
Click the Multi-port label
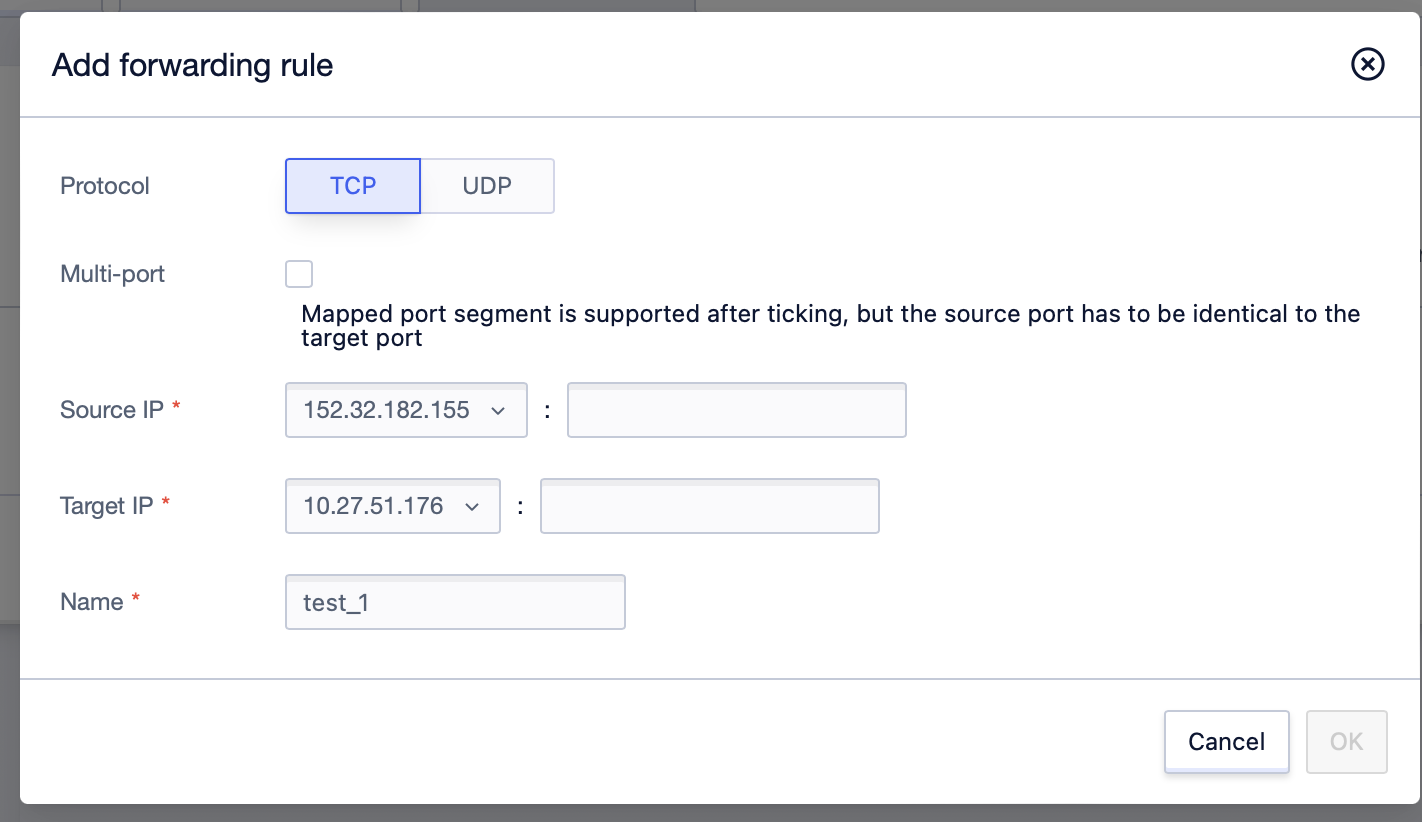113,274
